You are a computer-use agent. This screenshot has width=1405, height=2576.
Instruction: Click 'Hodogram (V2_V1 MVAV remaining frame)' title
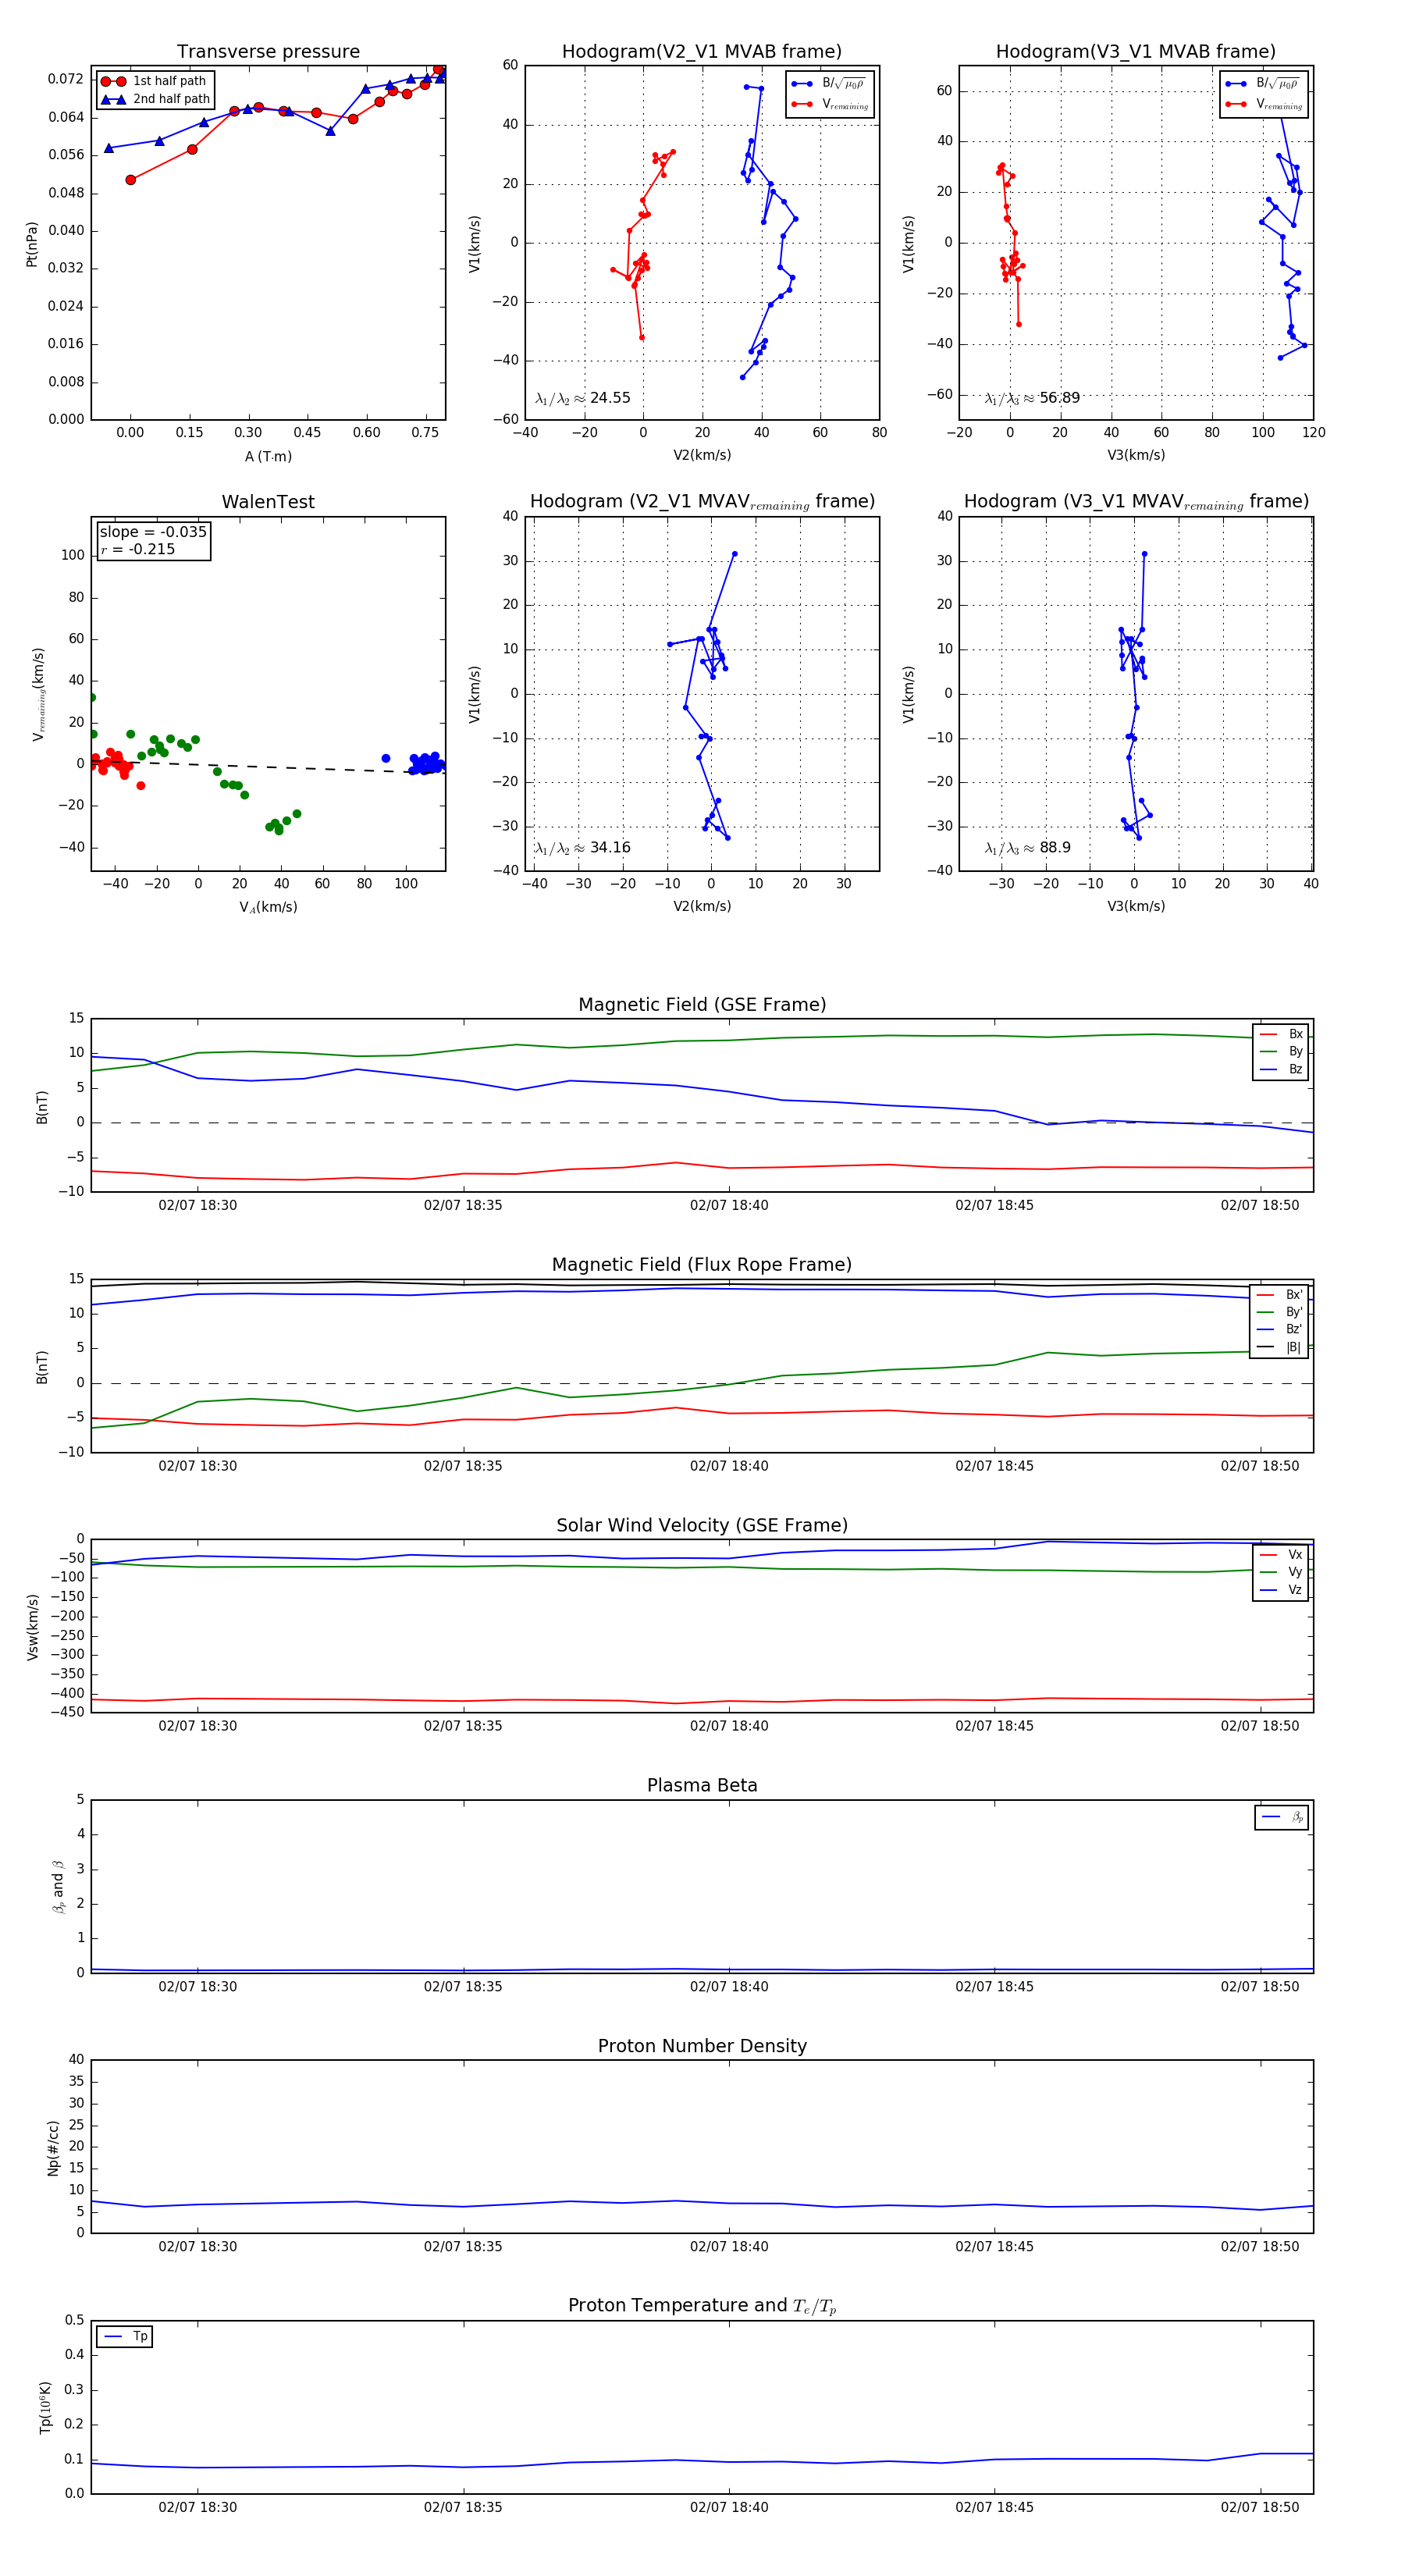click(702, 502)
